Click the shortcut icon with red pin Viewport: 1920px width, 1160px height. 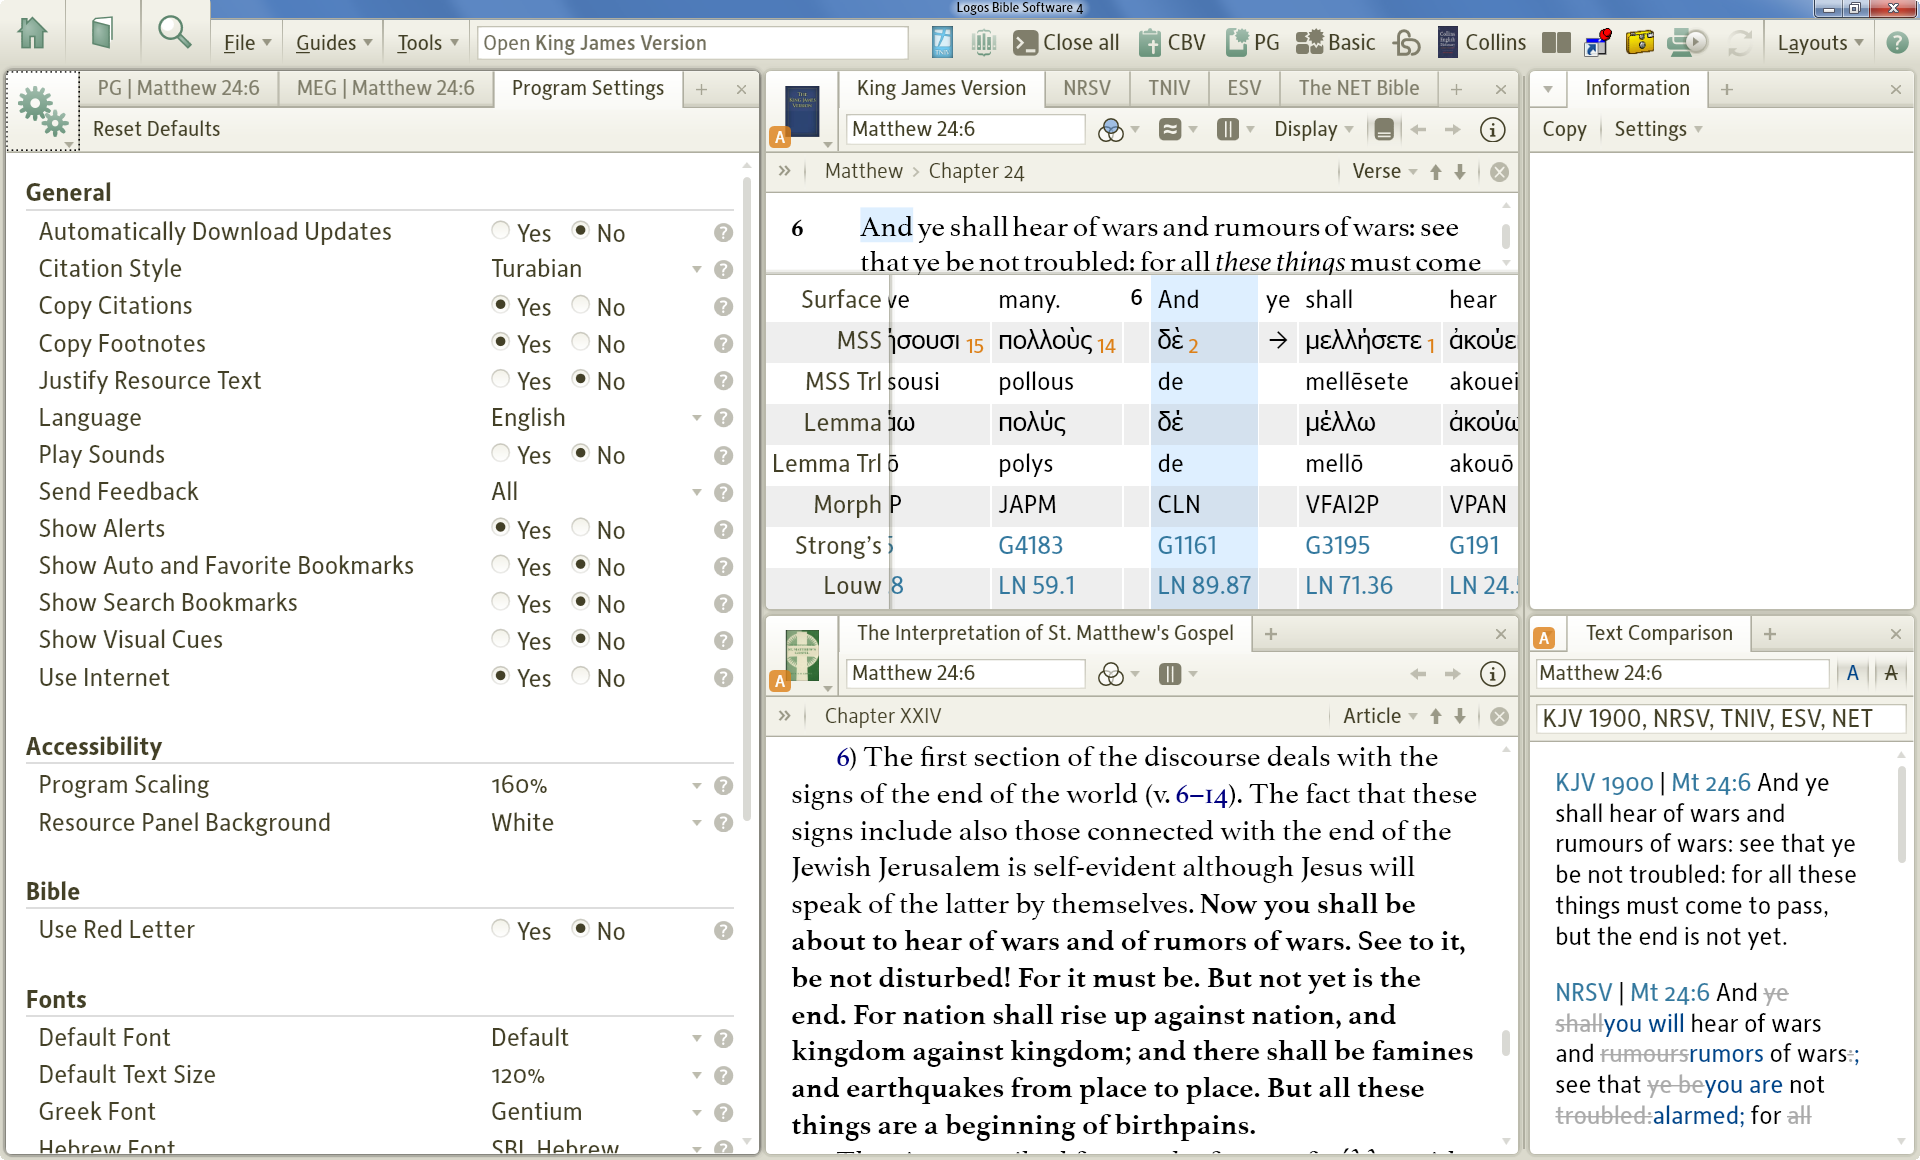coord(1598,42)
